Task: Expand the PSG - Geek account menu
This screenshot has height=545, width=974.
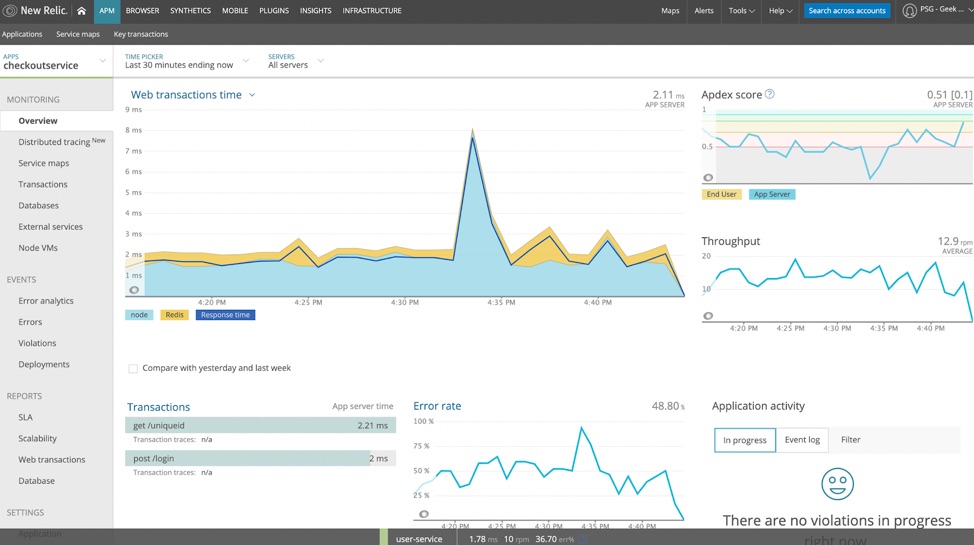Action: point(947,10)
